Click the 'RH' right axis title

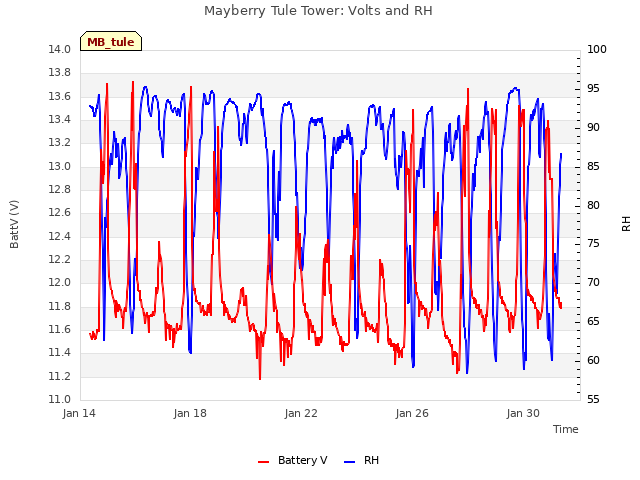click(x=626, y=224)
